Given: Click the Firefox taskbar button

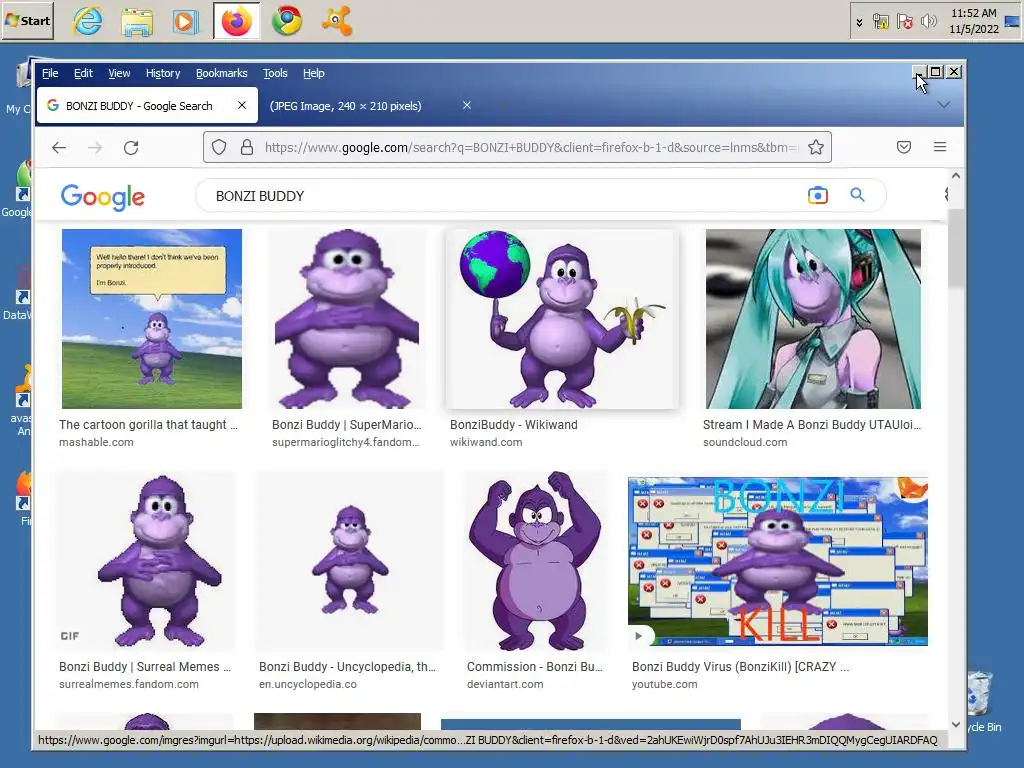Looking at the screenshot, I should coord(236,21).
